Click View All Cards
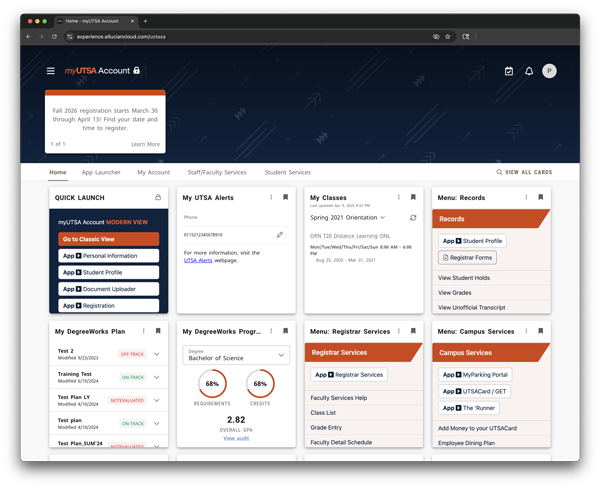600x488 pixels. 528,172
